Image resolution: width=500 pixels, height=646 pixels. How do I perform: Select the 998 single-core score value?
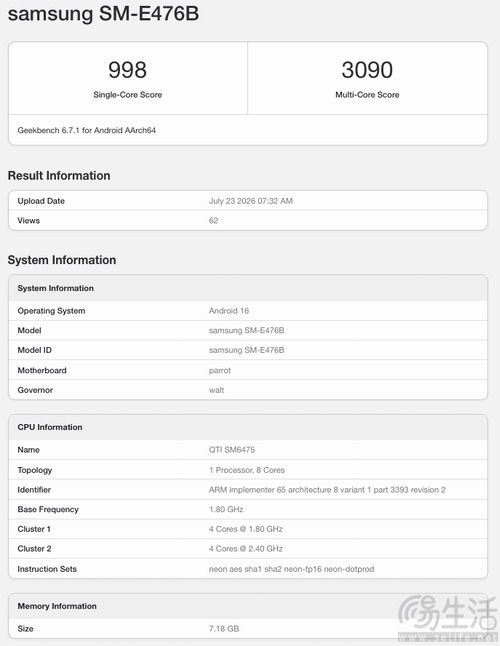(127, 70)
